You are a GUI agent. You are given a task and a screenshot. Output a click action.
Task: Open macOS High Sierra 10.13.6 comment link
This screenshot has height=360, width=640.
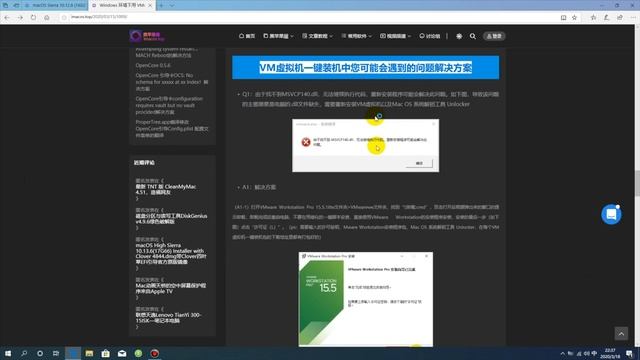171,253
